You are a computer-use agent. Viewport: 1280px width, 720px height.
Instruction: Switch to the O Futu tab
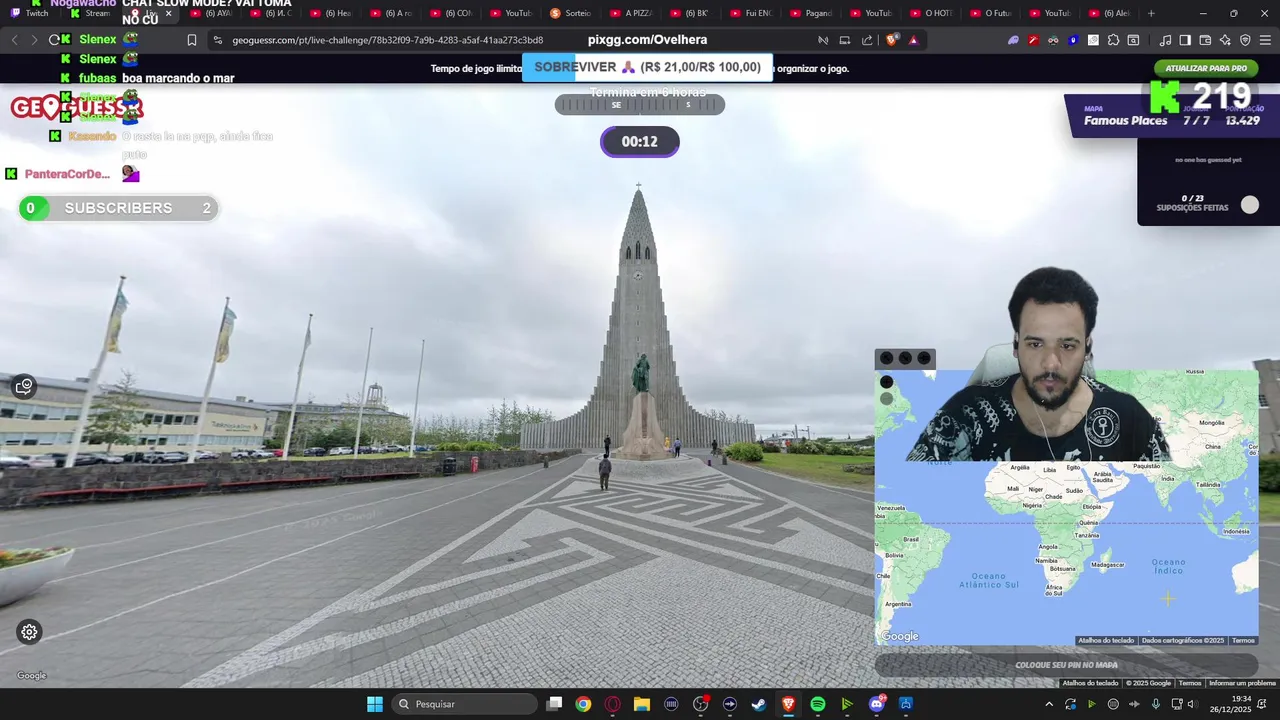pyautogui.click(x=992, y=13)
